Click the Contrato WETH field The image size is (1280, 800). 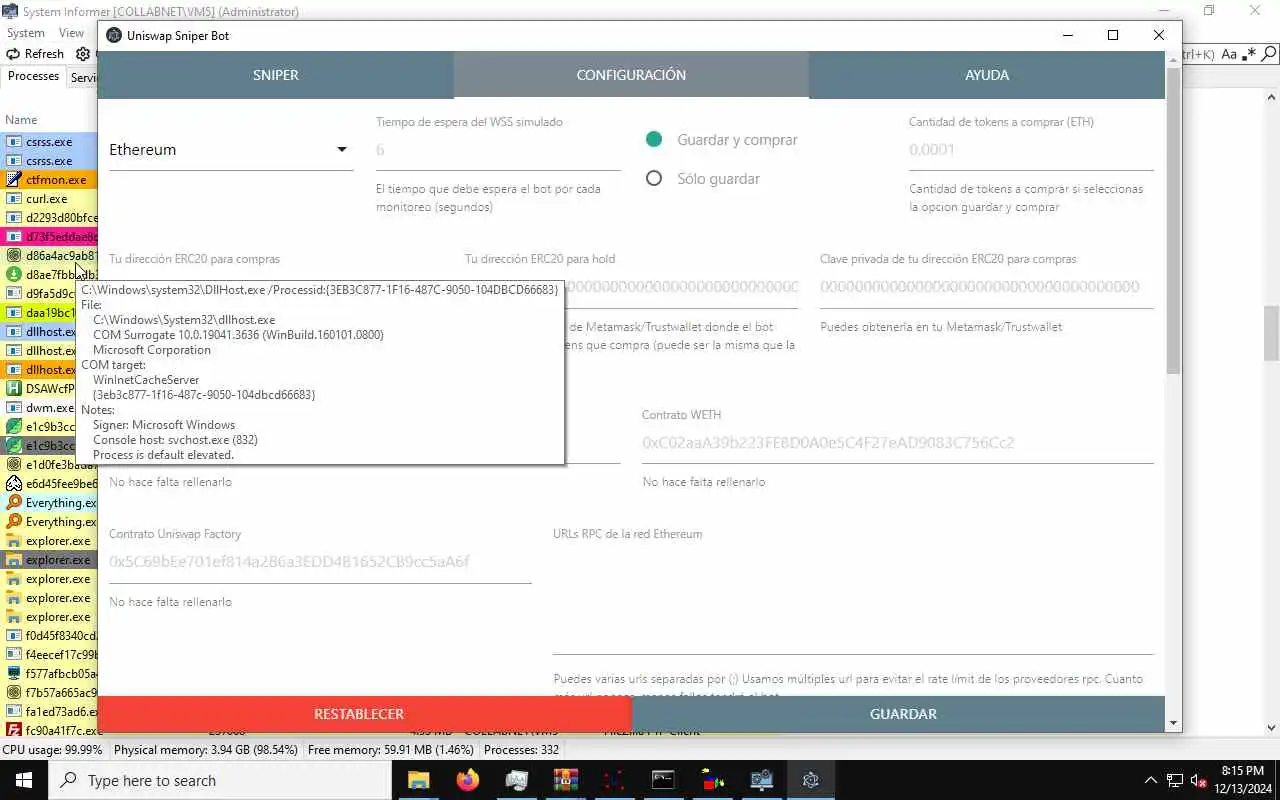coord(898,443)
